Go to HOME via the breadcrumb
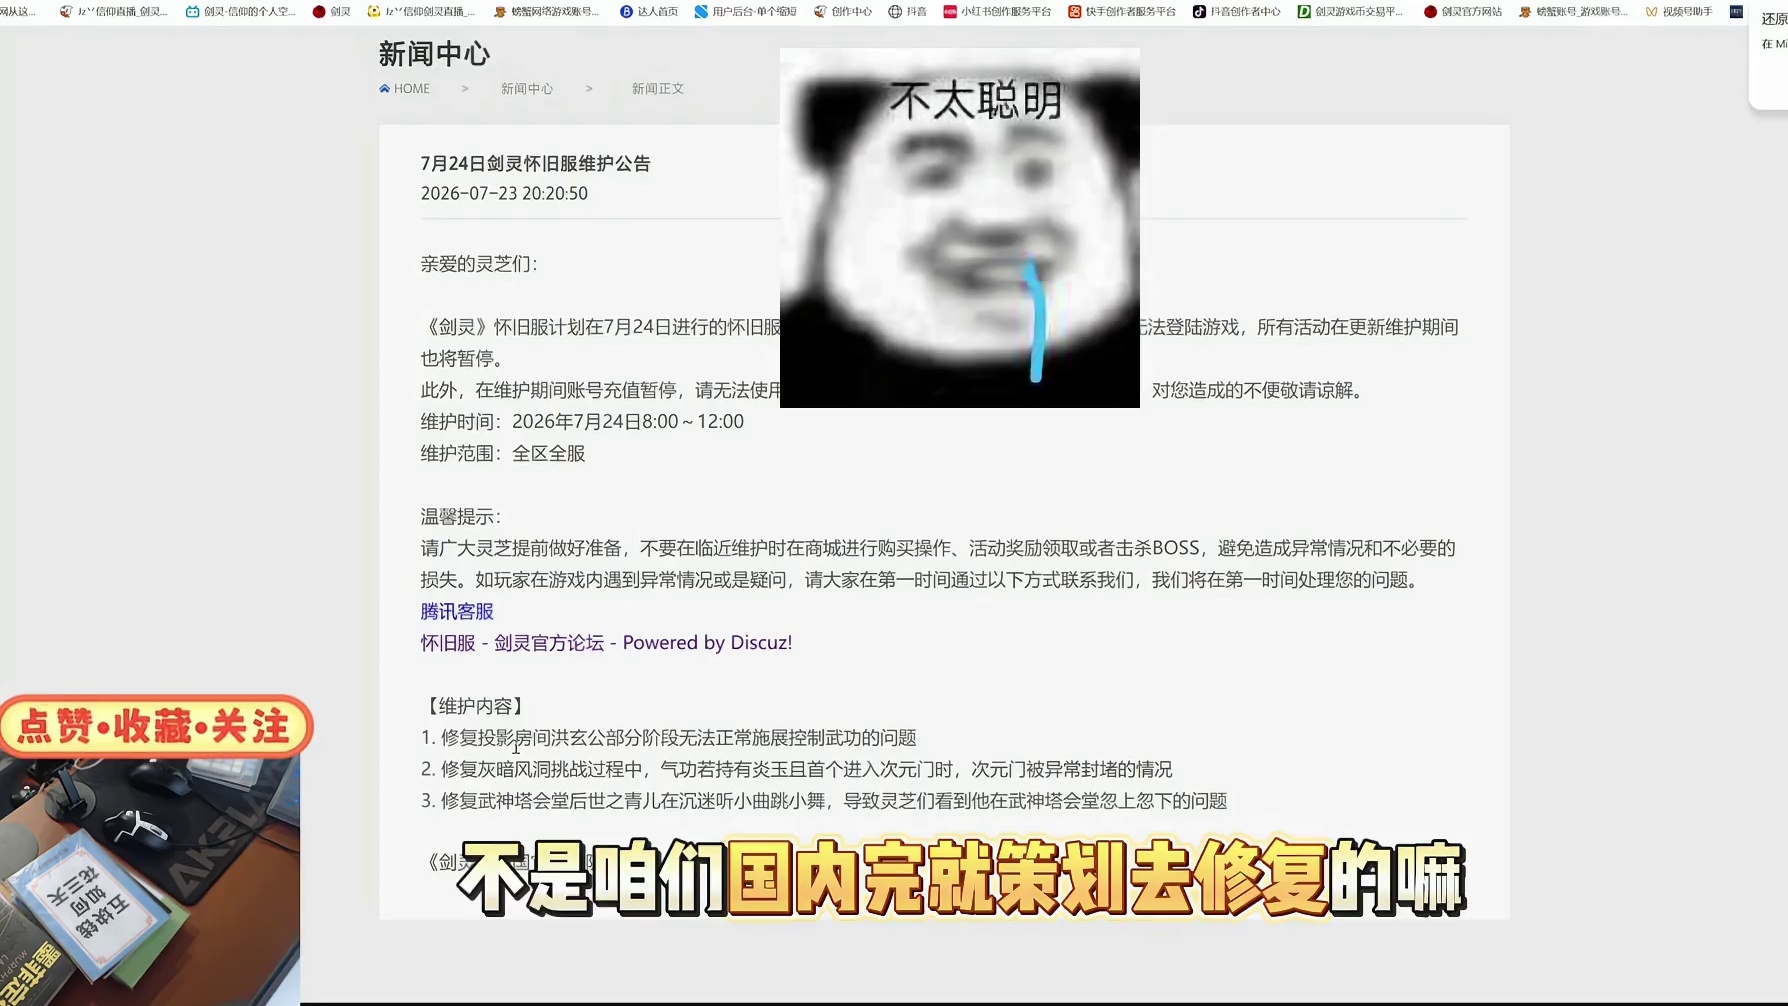1788x1006 pixels. (x=404, y=89)
